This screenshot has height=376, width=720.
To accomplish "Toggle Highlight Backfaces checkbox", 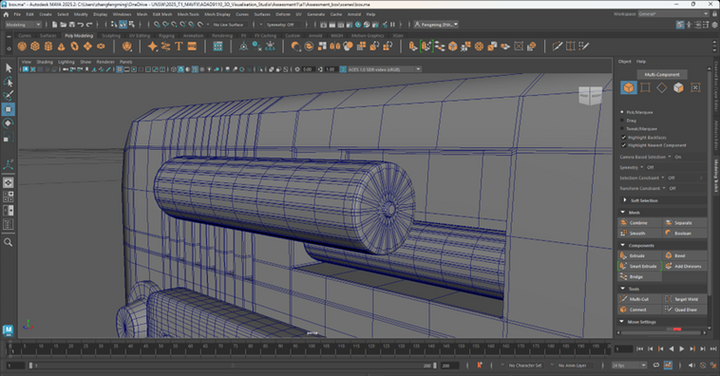I will click(624, 137).
